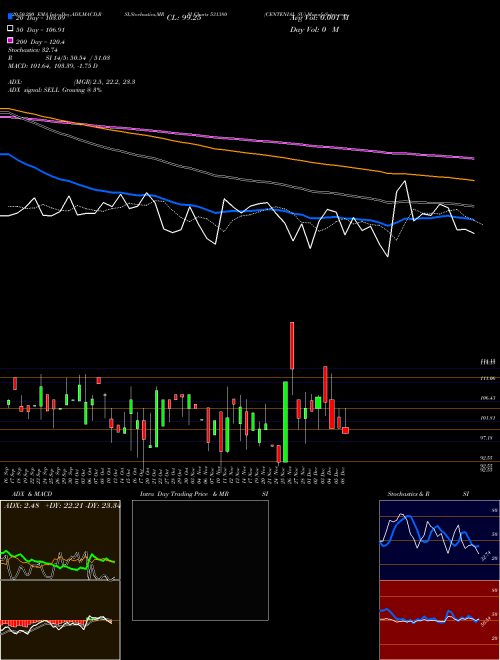Image resolution: width=500 pixels, height=660 pixels.
Task: Click the 'SI 14/3: 50.54 / 51.03' readout
Action: [x=78, y=58]
